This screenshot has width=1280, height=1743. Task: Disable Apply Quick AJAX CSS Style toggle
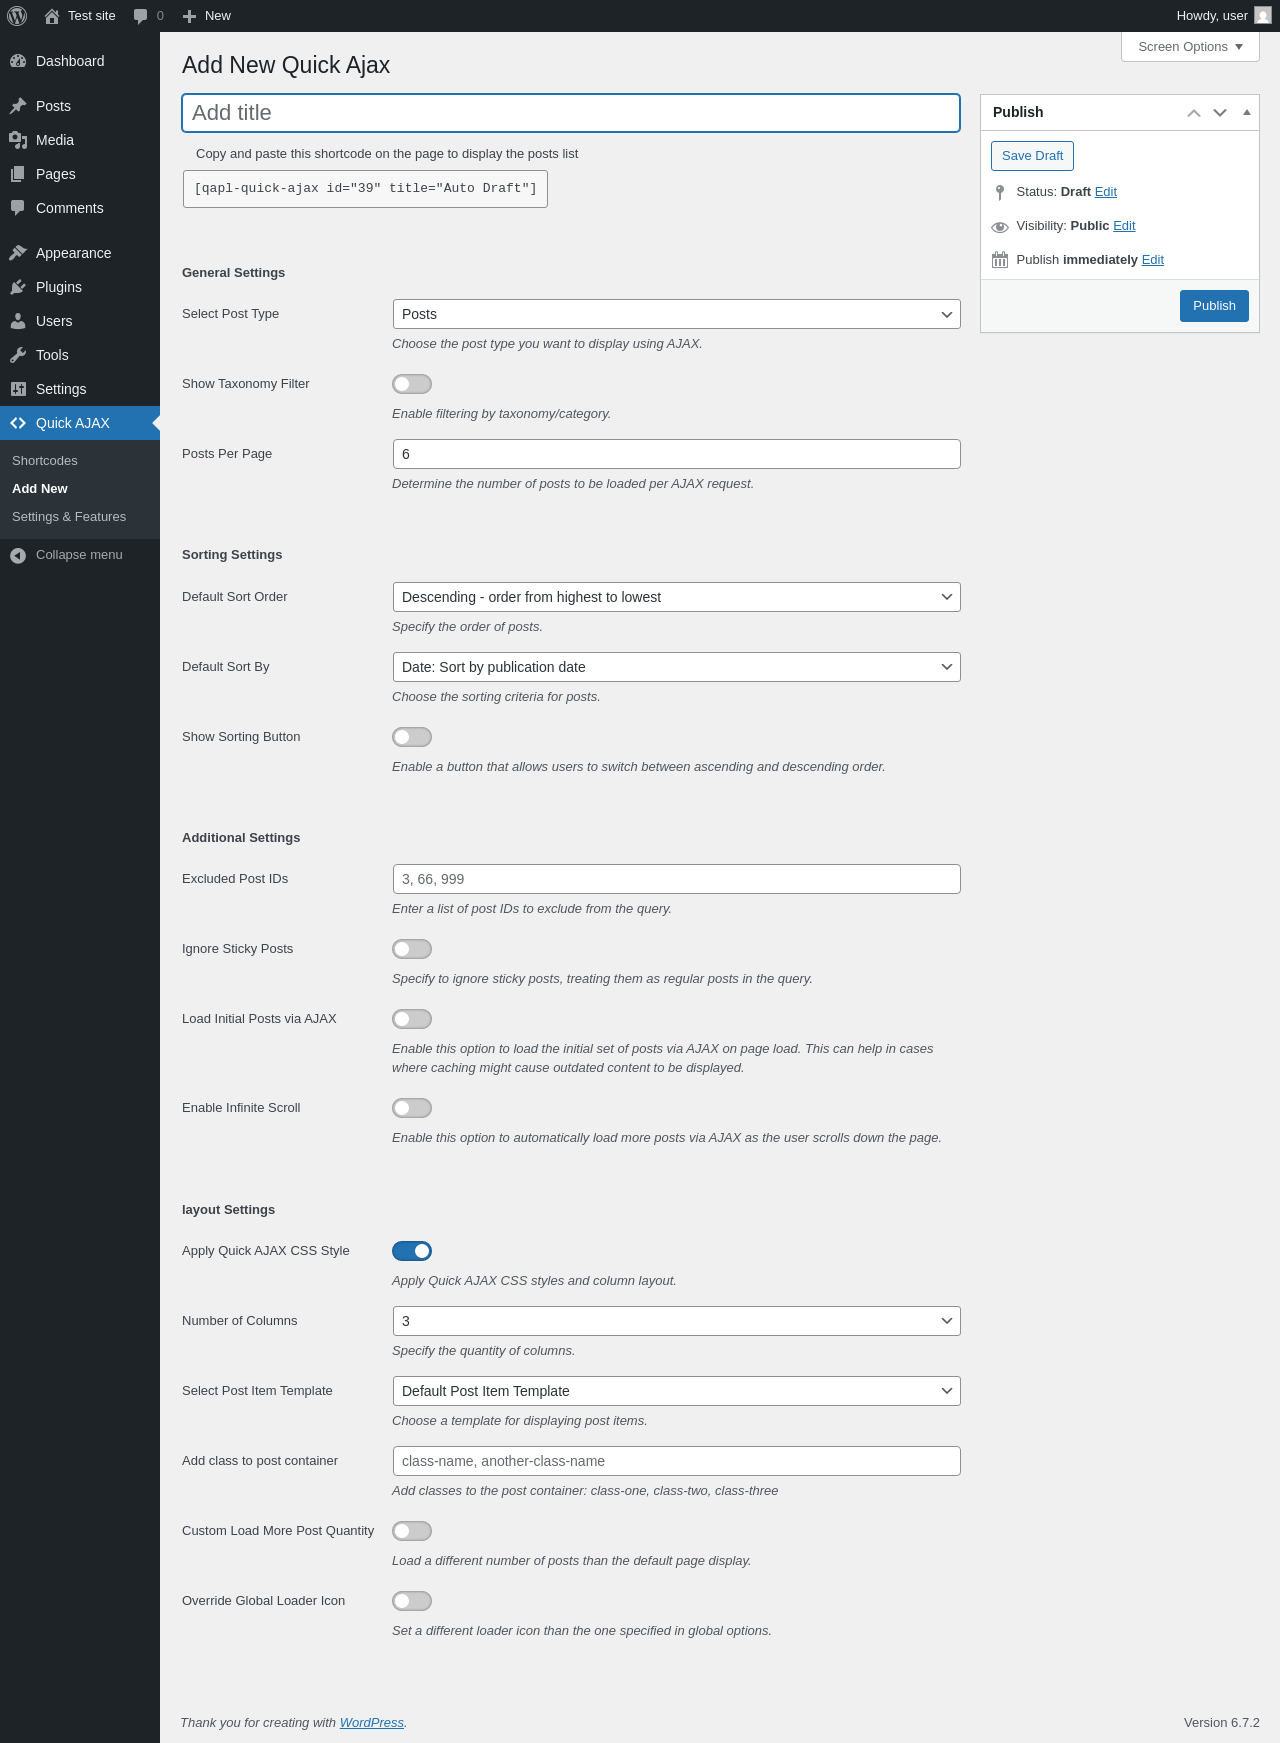click(x=412, y=1251)
